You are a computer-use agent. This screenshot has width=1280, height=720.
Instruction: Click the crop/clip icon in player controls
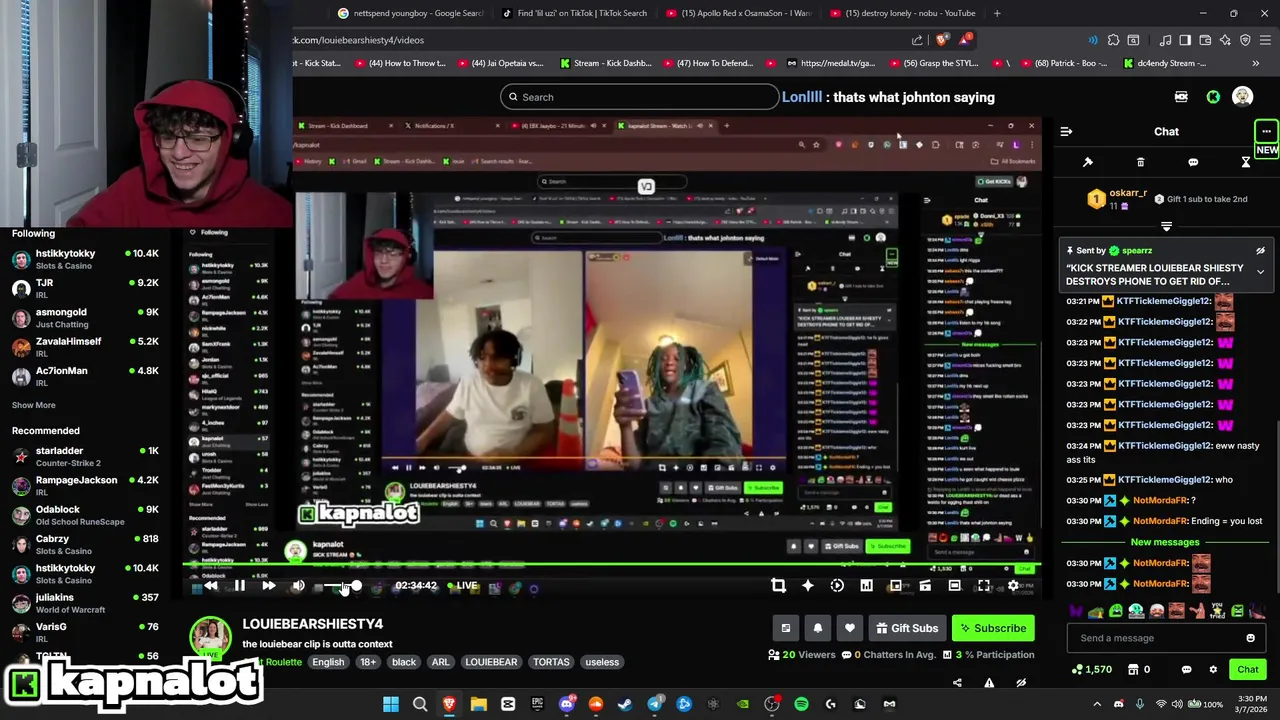click(x=778, y=586)
